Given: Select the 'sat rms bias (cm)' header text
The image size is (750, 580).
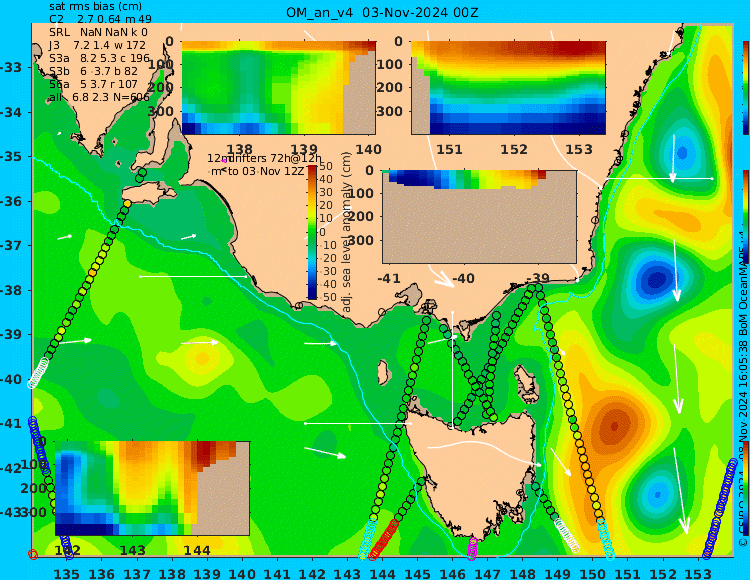Looking at the screenshot, I should (x=95, y=7).
